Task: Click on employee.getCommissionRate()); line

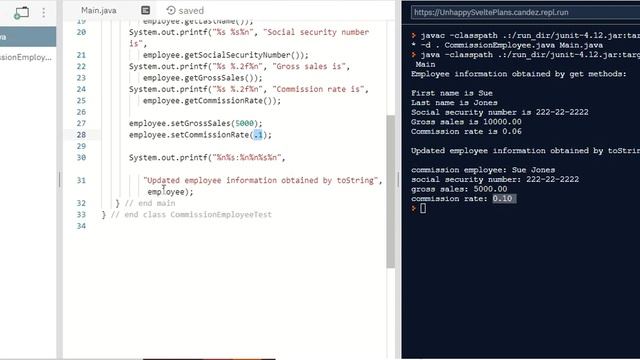Action: (212, 100)
